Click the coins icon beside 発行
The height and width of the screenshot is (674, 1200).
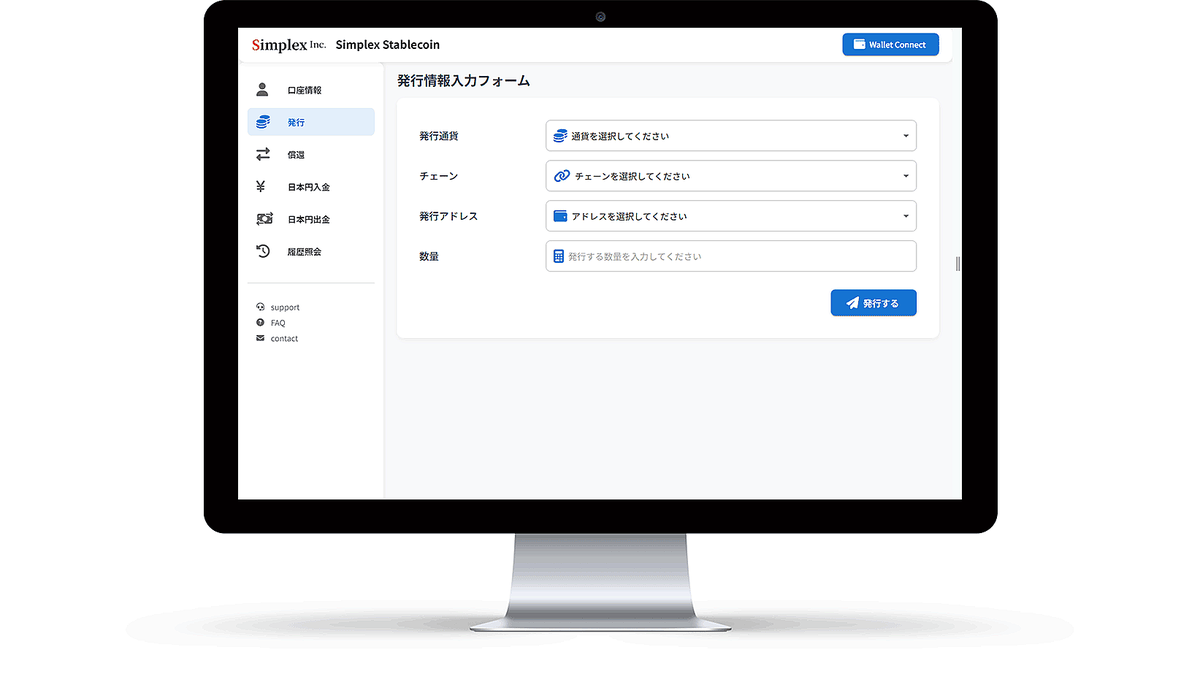262,121
